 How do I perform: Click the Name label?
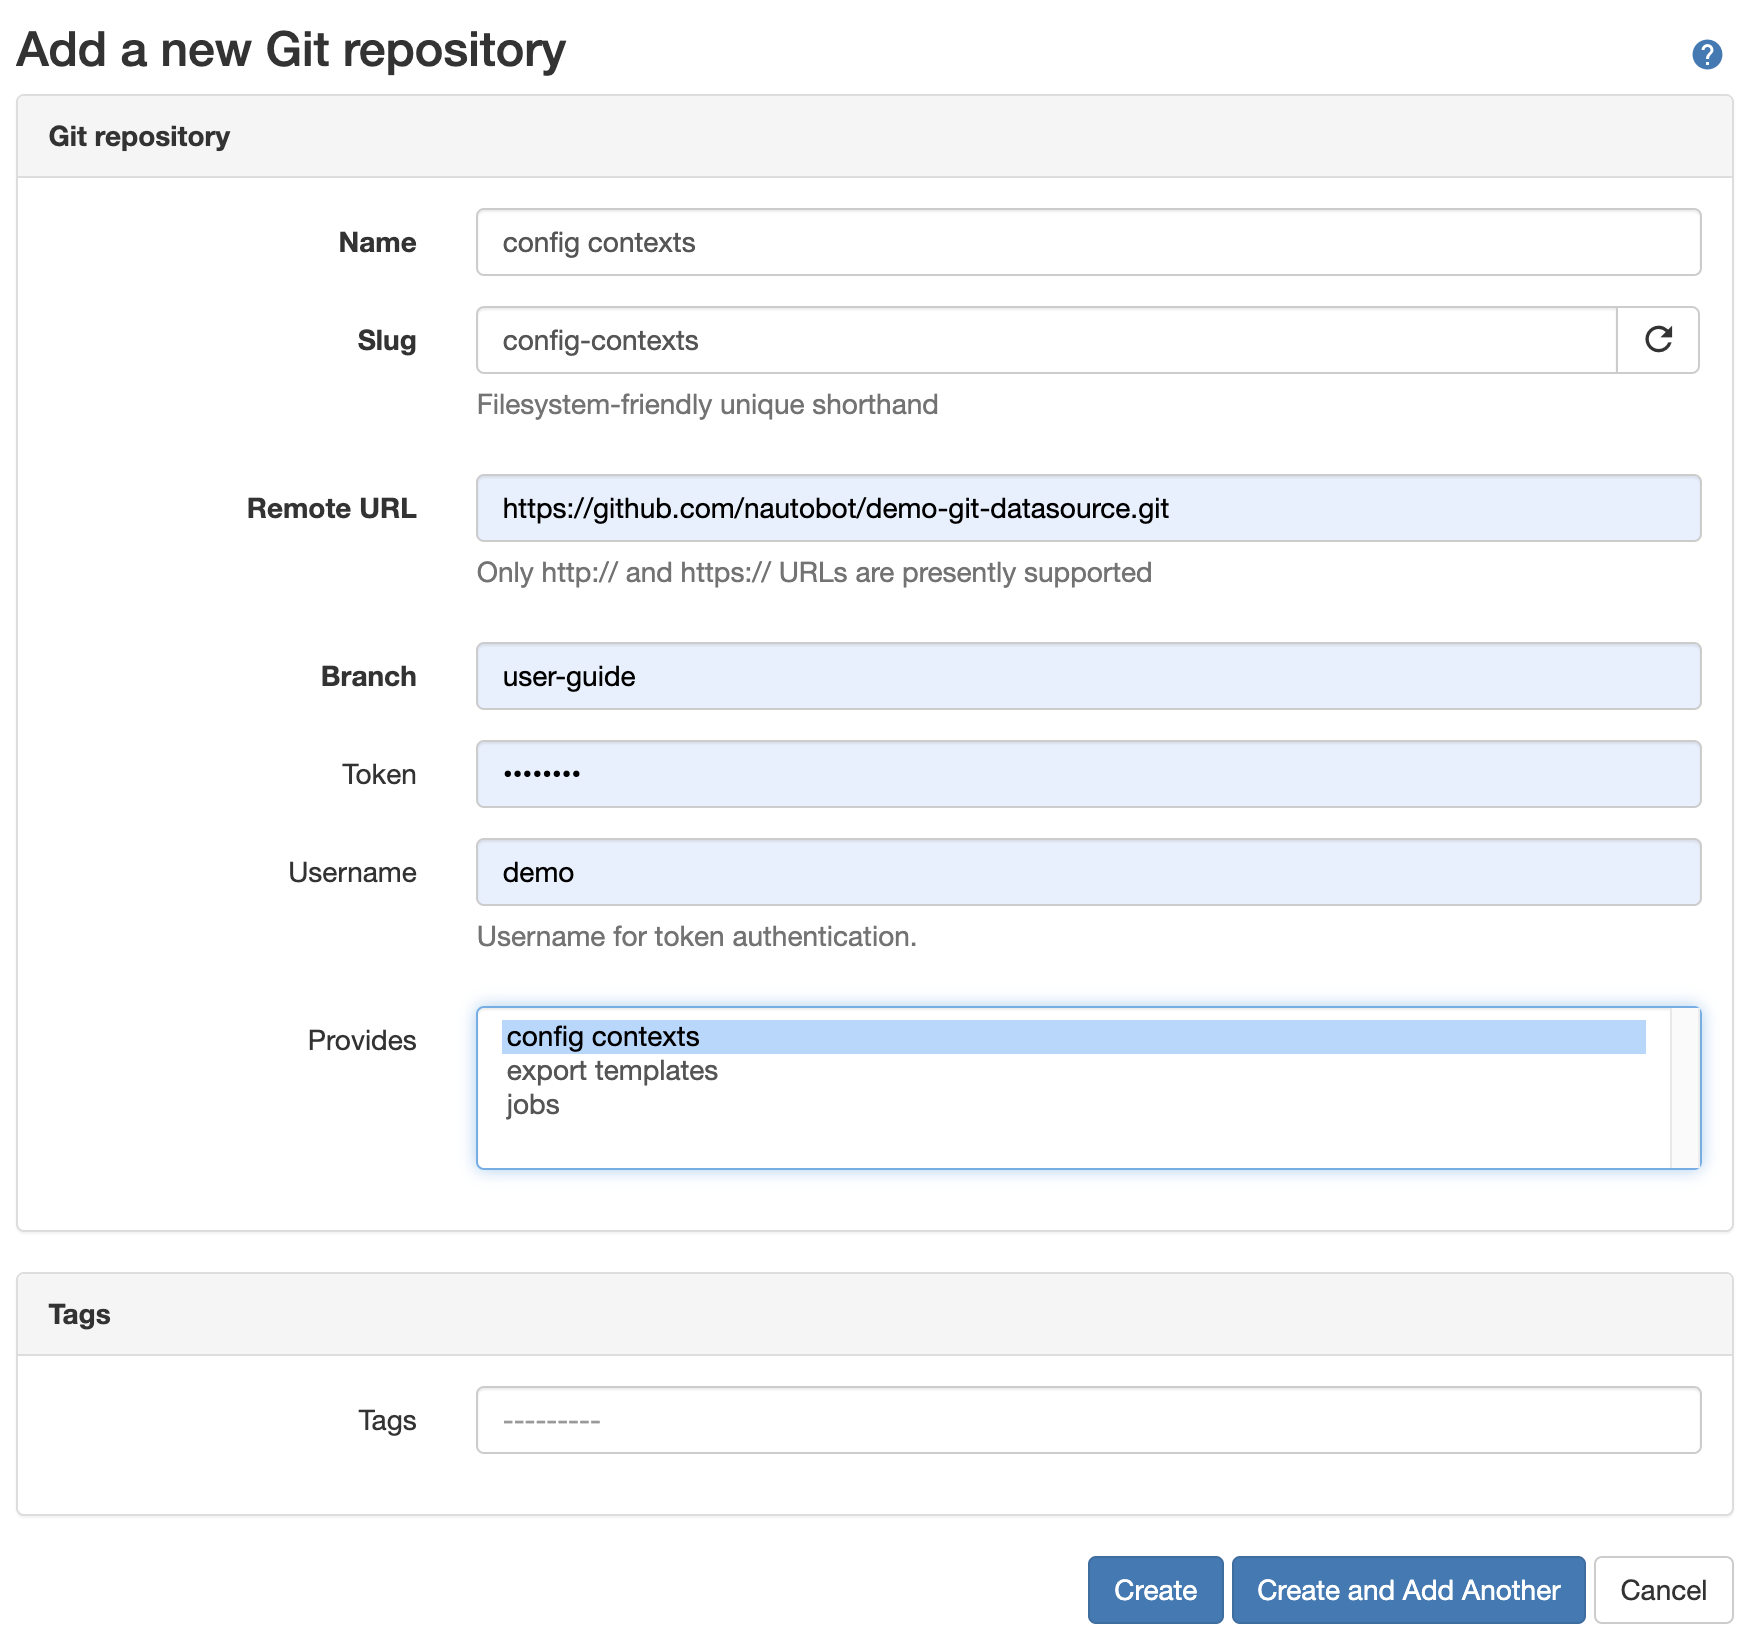(377, 242)
